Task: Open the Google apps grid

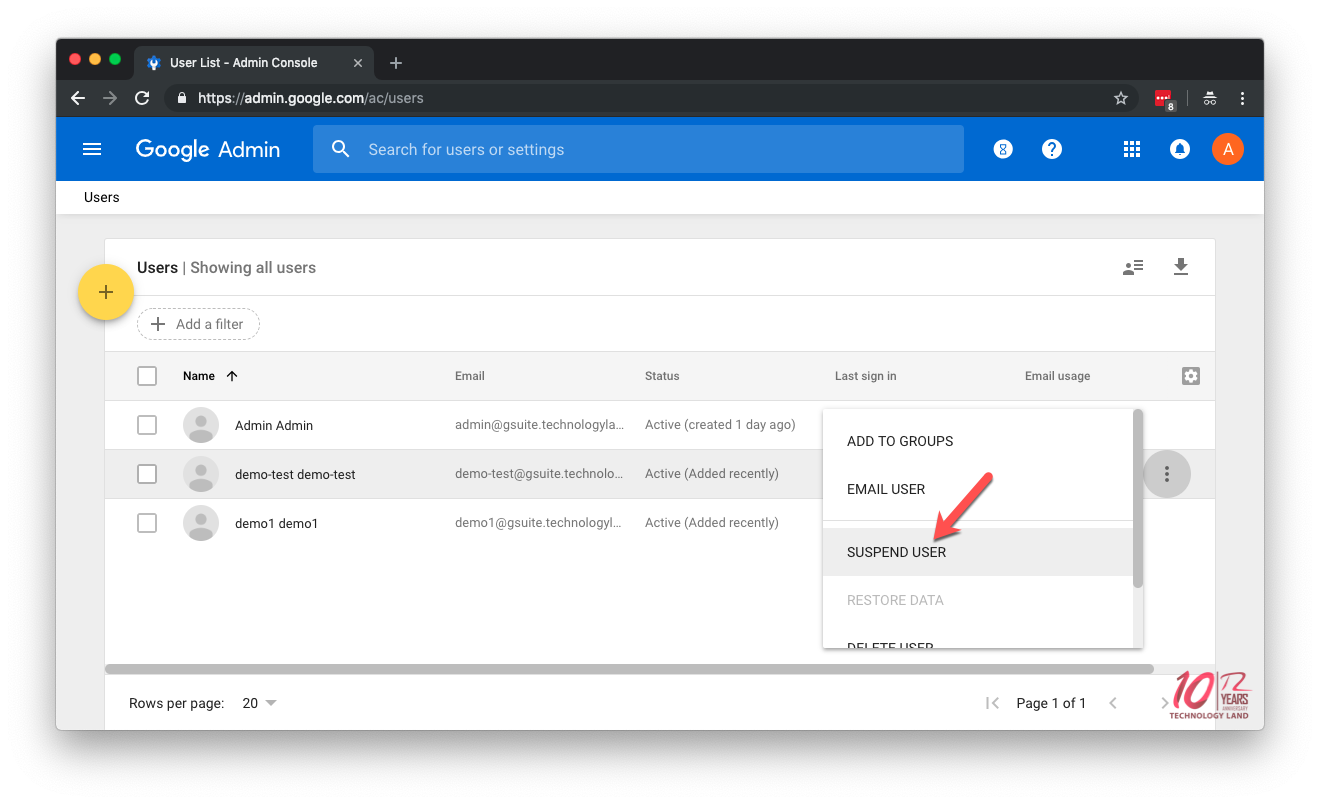Action: (x=1131, y=149)
